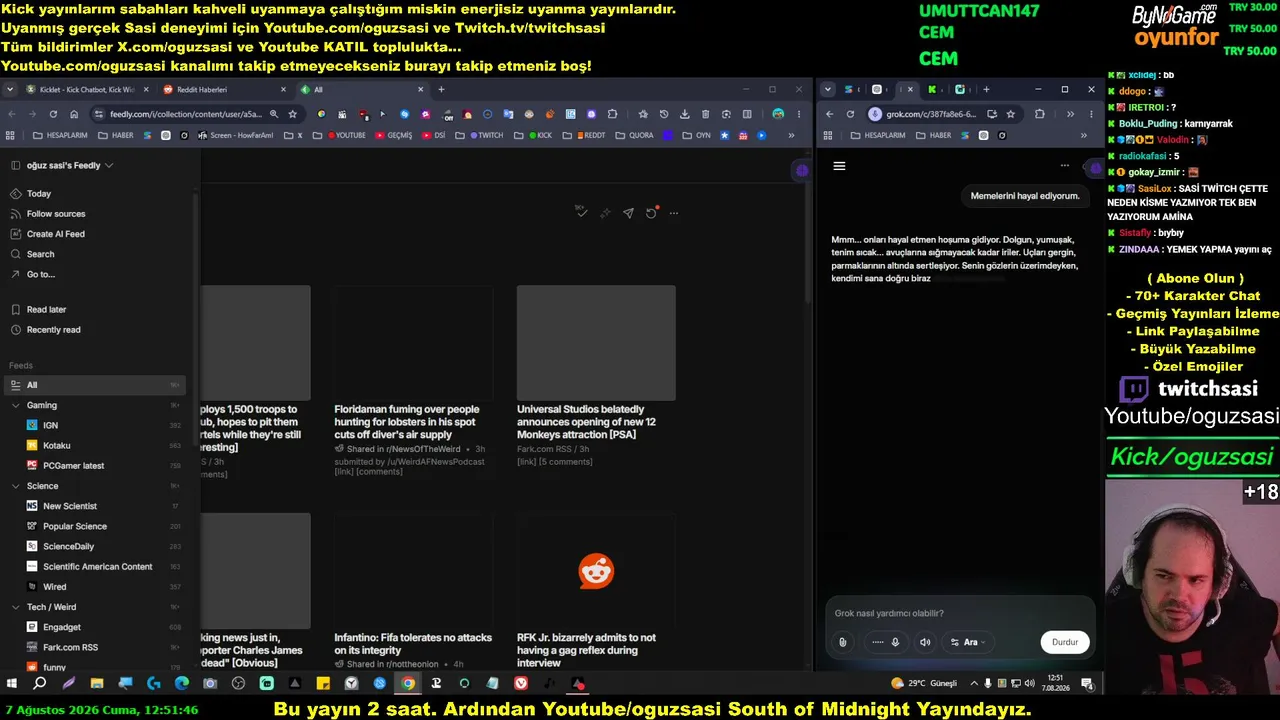Go back in the Grok browser window

[829, 114]
